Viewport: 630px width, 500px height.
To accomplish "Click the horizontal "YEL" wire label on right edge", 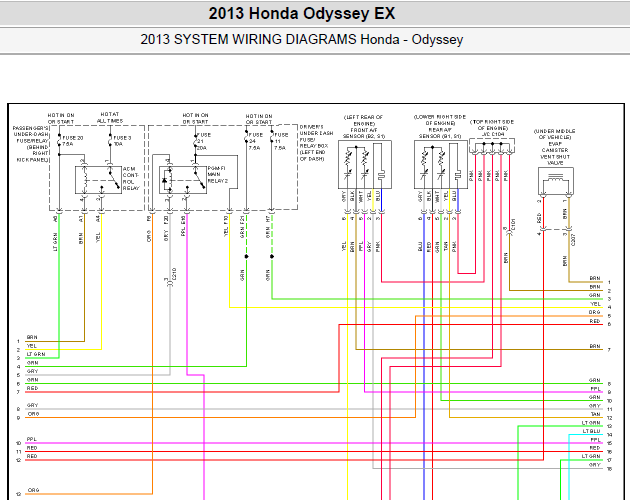I will (595, 304).
